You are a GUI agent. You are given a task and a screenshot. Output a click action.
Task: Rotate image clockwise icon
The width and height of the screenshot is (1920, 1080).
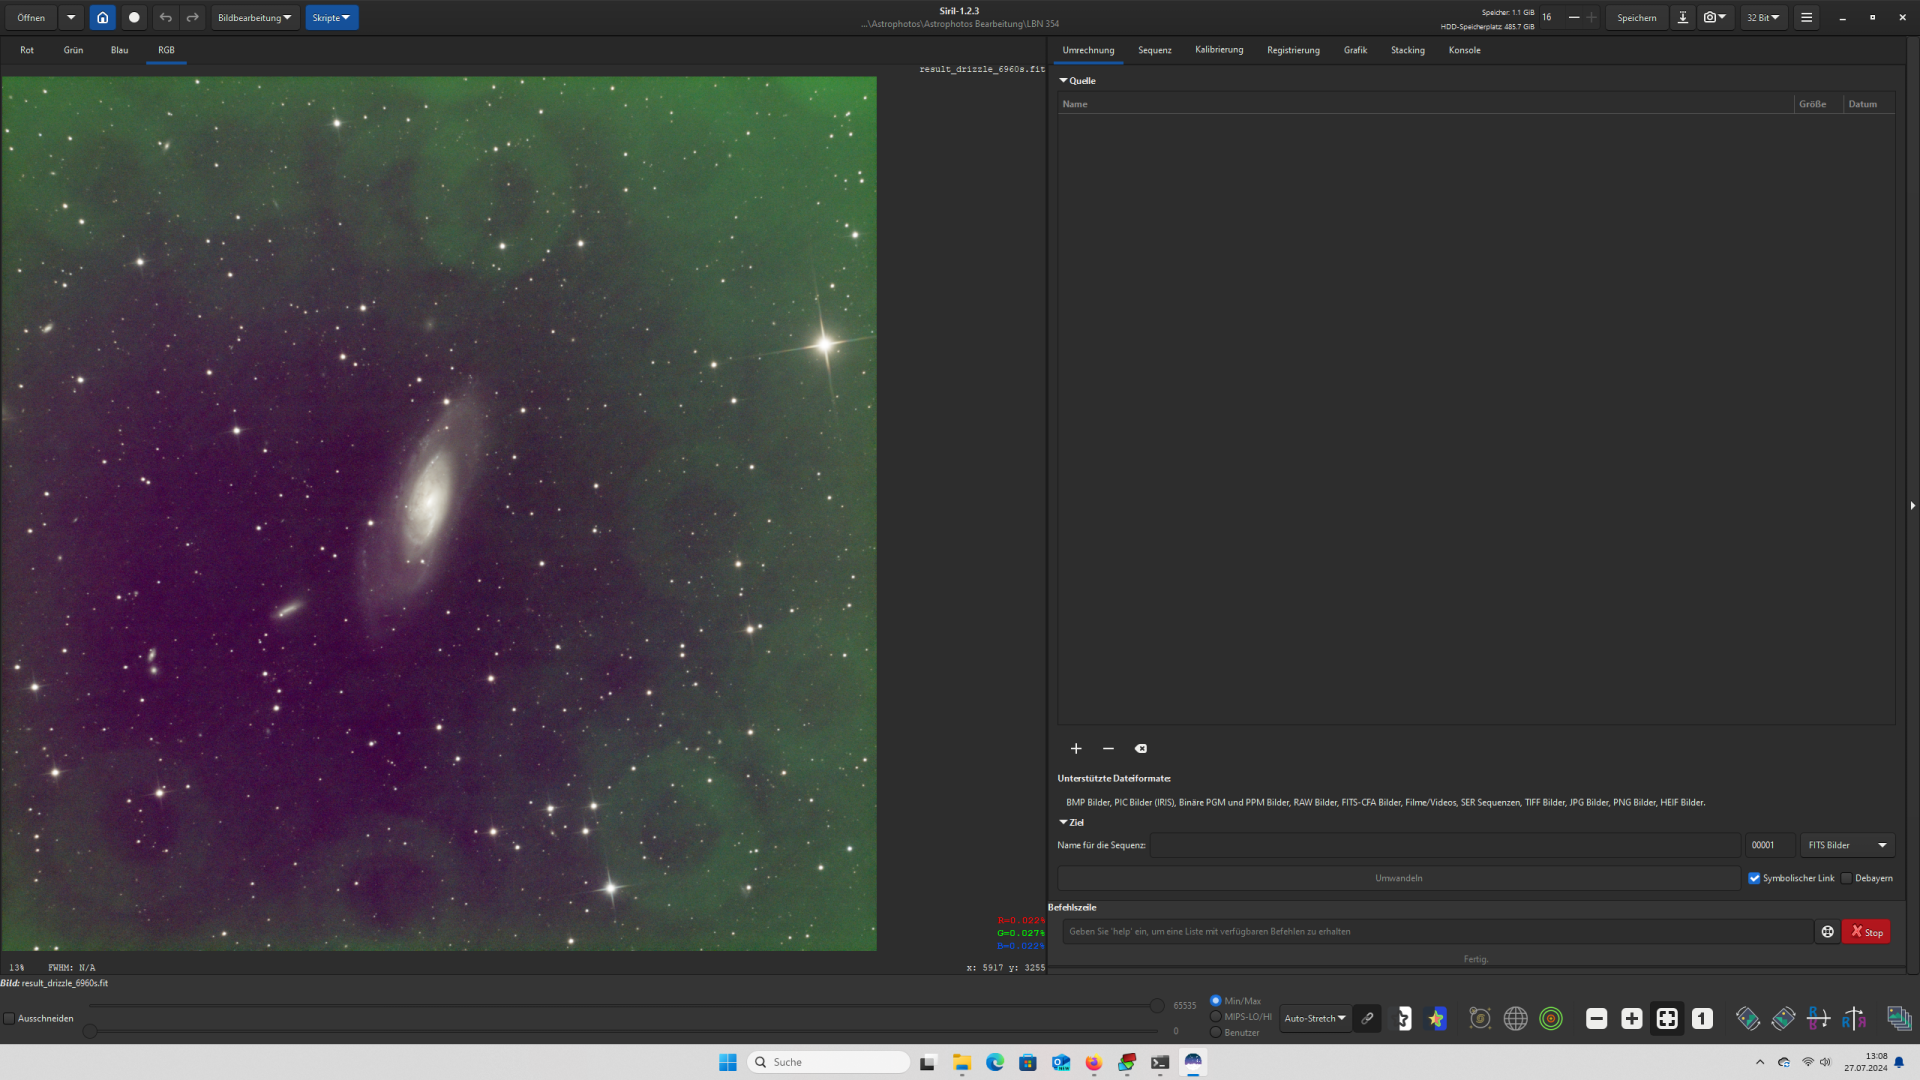pos(1783,1018)
